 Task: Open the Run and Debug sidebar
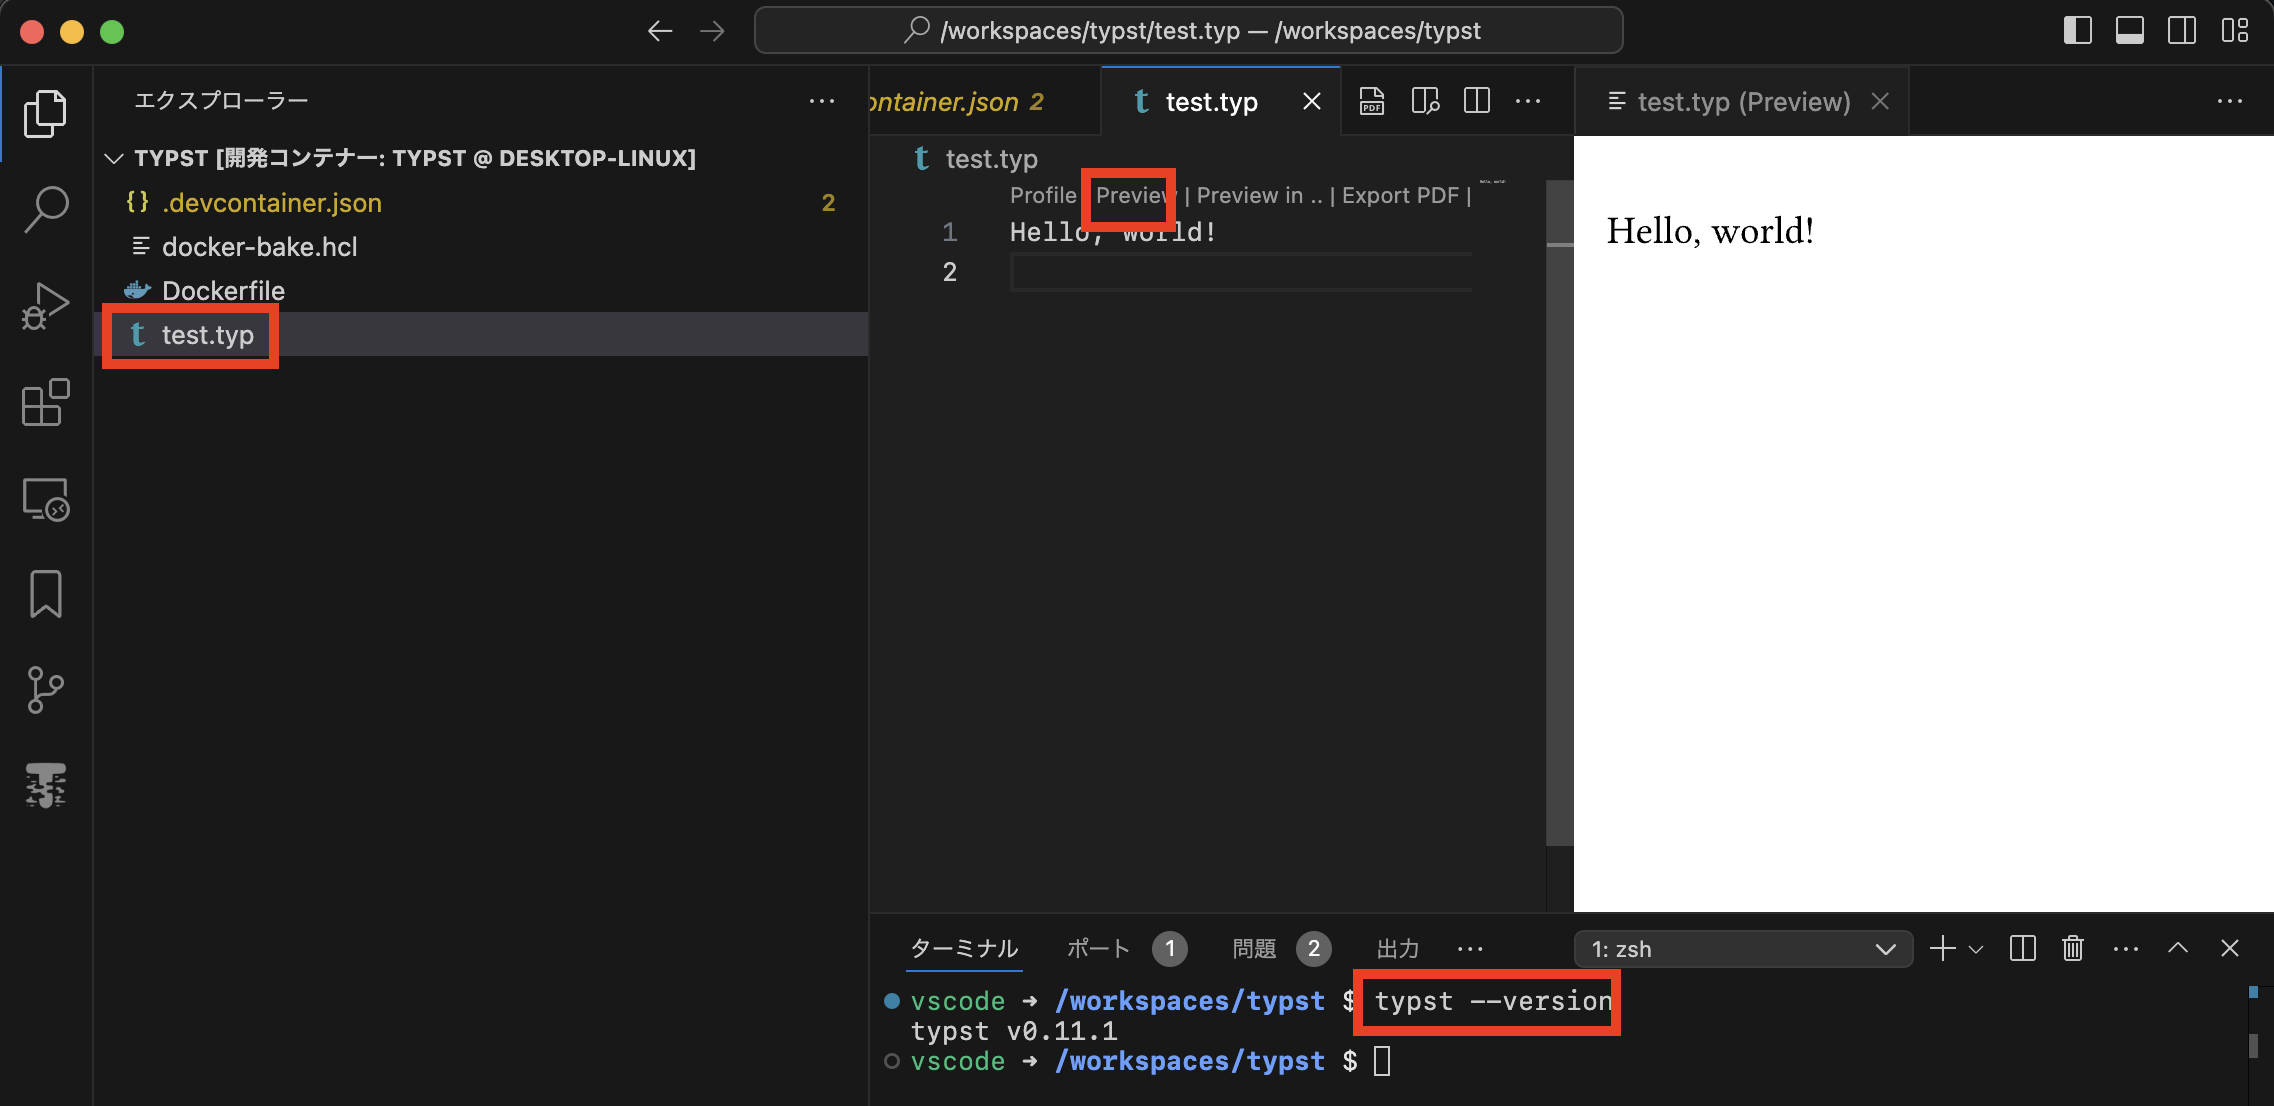tap(44, 305)
